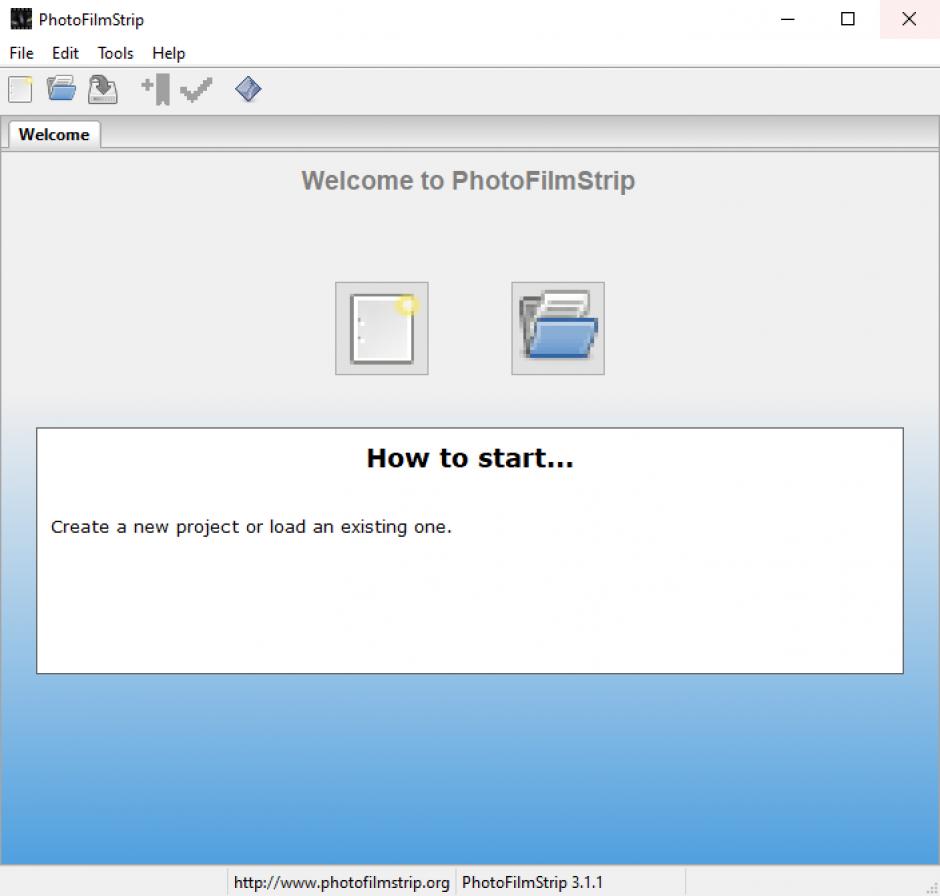Click the window resize grip in status bar
The height and width of the screenshot is (896, 940).
click(x=932, y=888)
